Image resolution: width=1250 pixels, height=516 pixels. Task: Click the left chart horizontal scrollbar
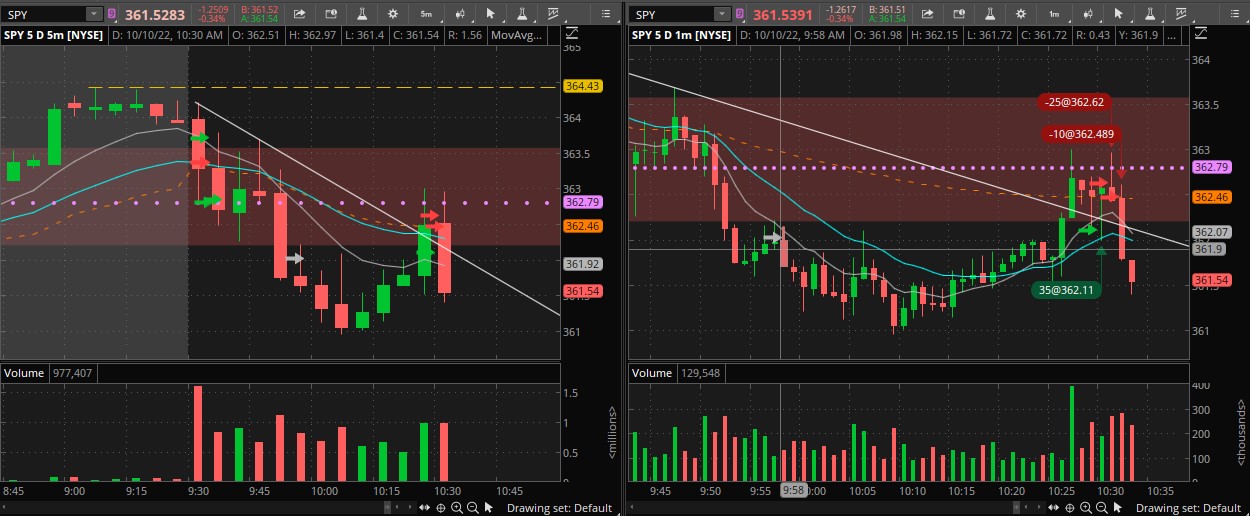pyautogui.click(x=398, y=508)
